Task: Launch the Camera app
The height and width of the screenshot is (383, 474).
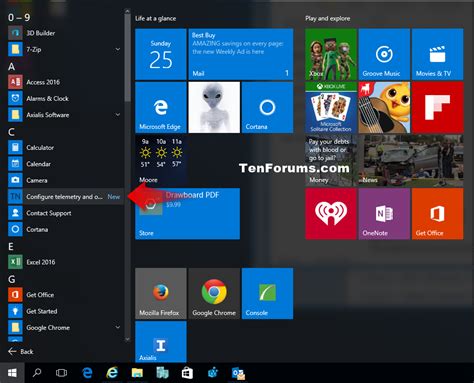Action: (65, 180)
